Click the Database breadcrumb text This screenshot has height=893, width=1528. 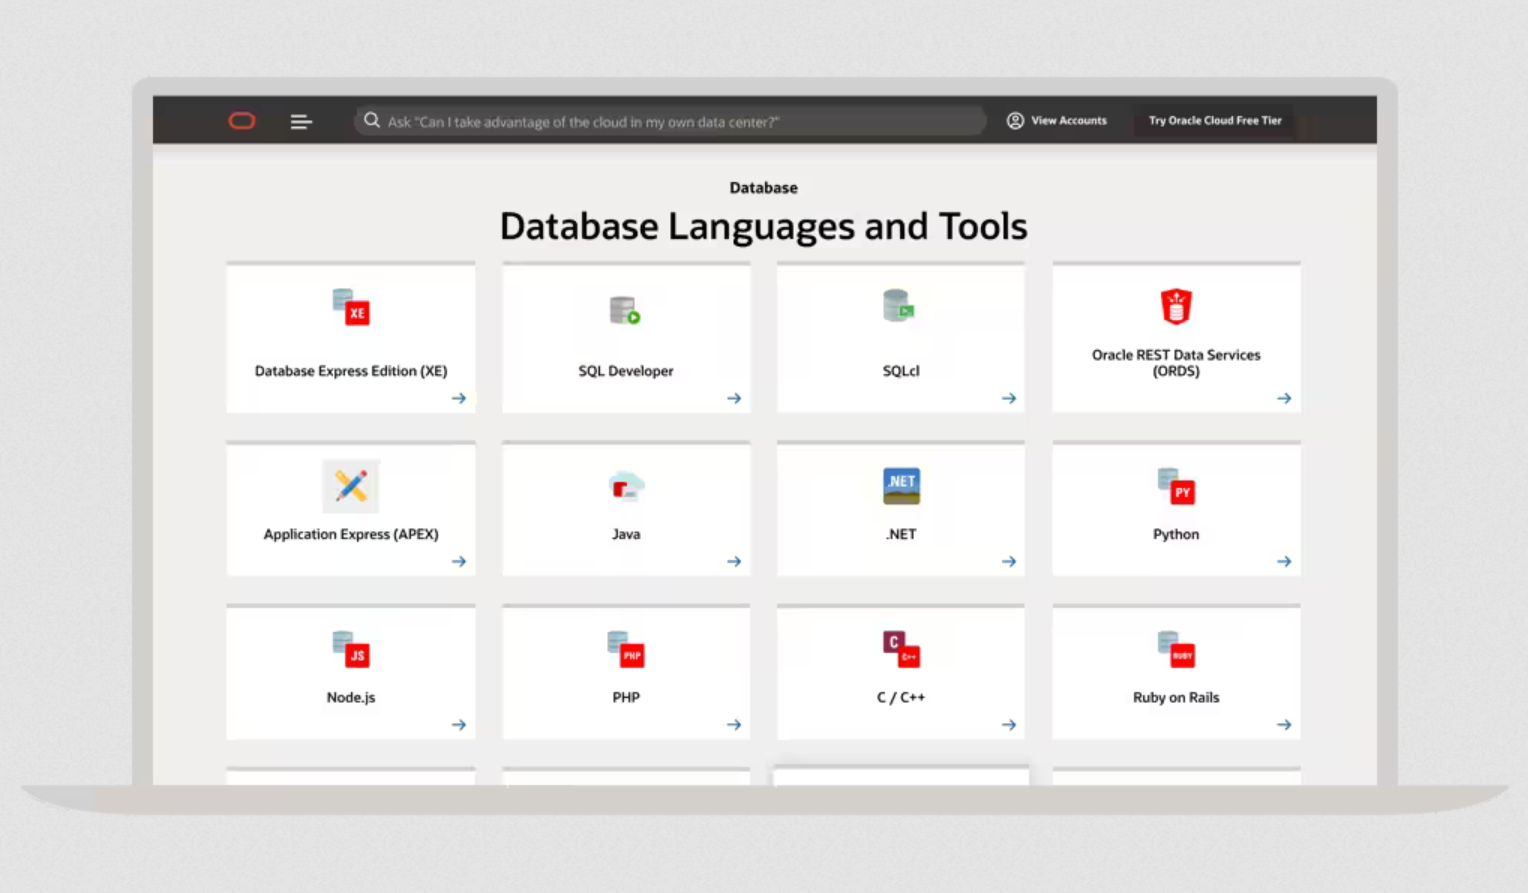point(764,187)
